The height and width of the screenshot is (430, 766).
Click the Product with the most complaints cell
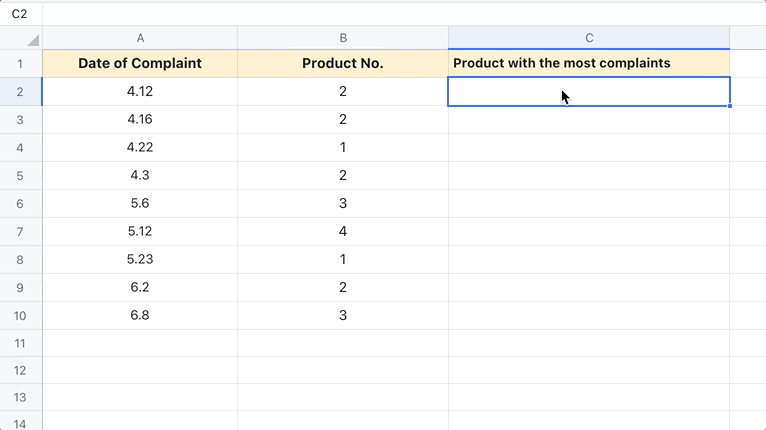[x=589, y=63]
